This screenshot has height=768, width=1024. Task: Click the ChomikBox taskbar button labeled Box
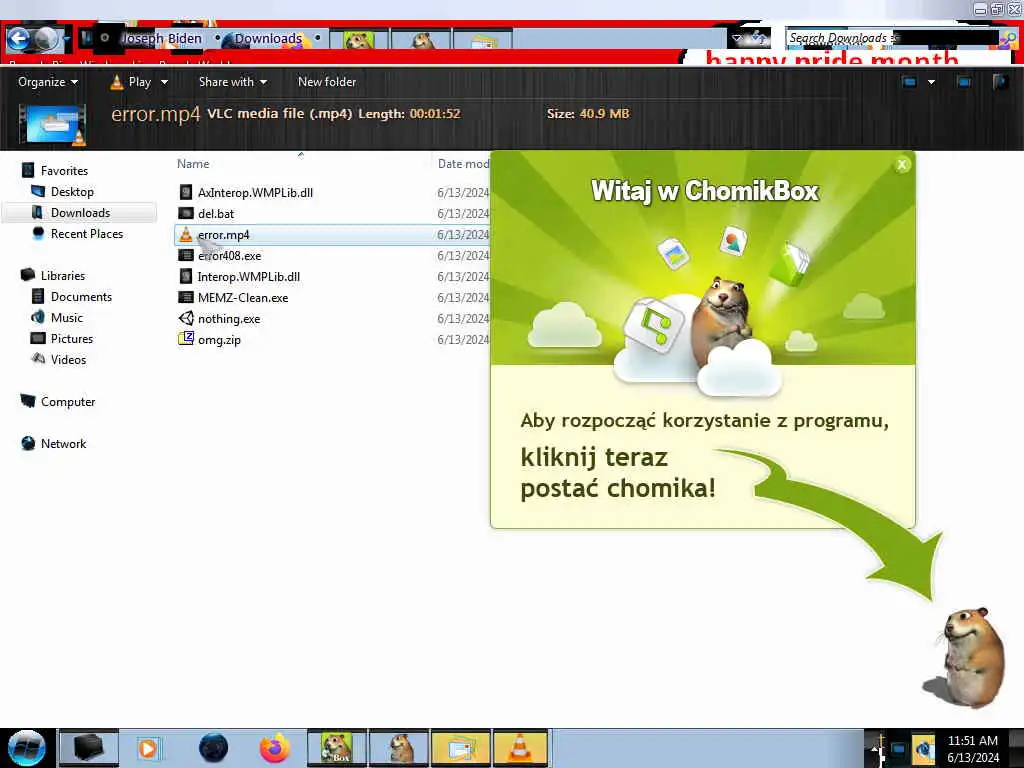pyautogui.click(x=337, y=748)
